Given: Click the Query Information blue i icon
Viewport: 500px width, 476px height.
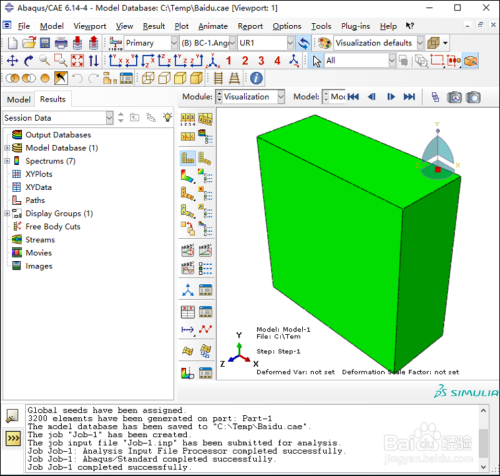Looking at the screenshot, I should [x=256, y=78].
